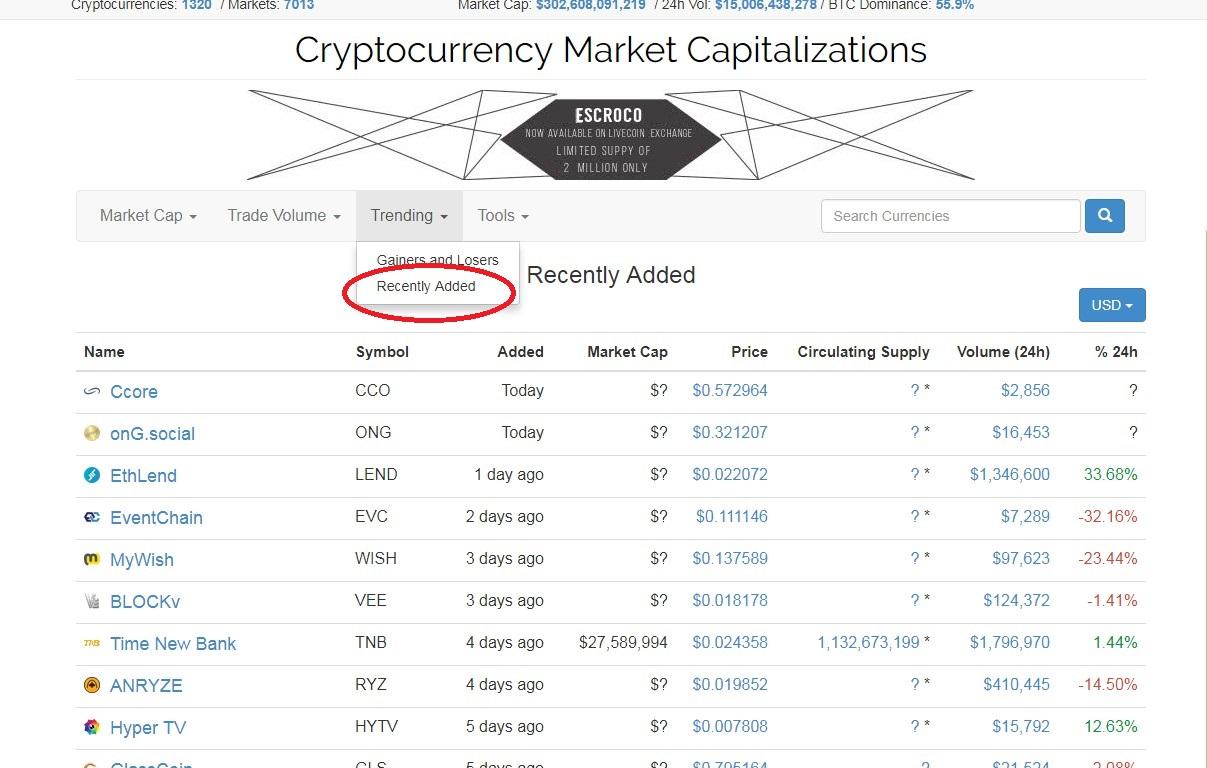Viewport: 1207px width, 768px height.
Task: Open Time New Bank volume $1,796,970 link
Action: (x=1010, y=643)
